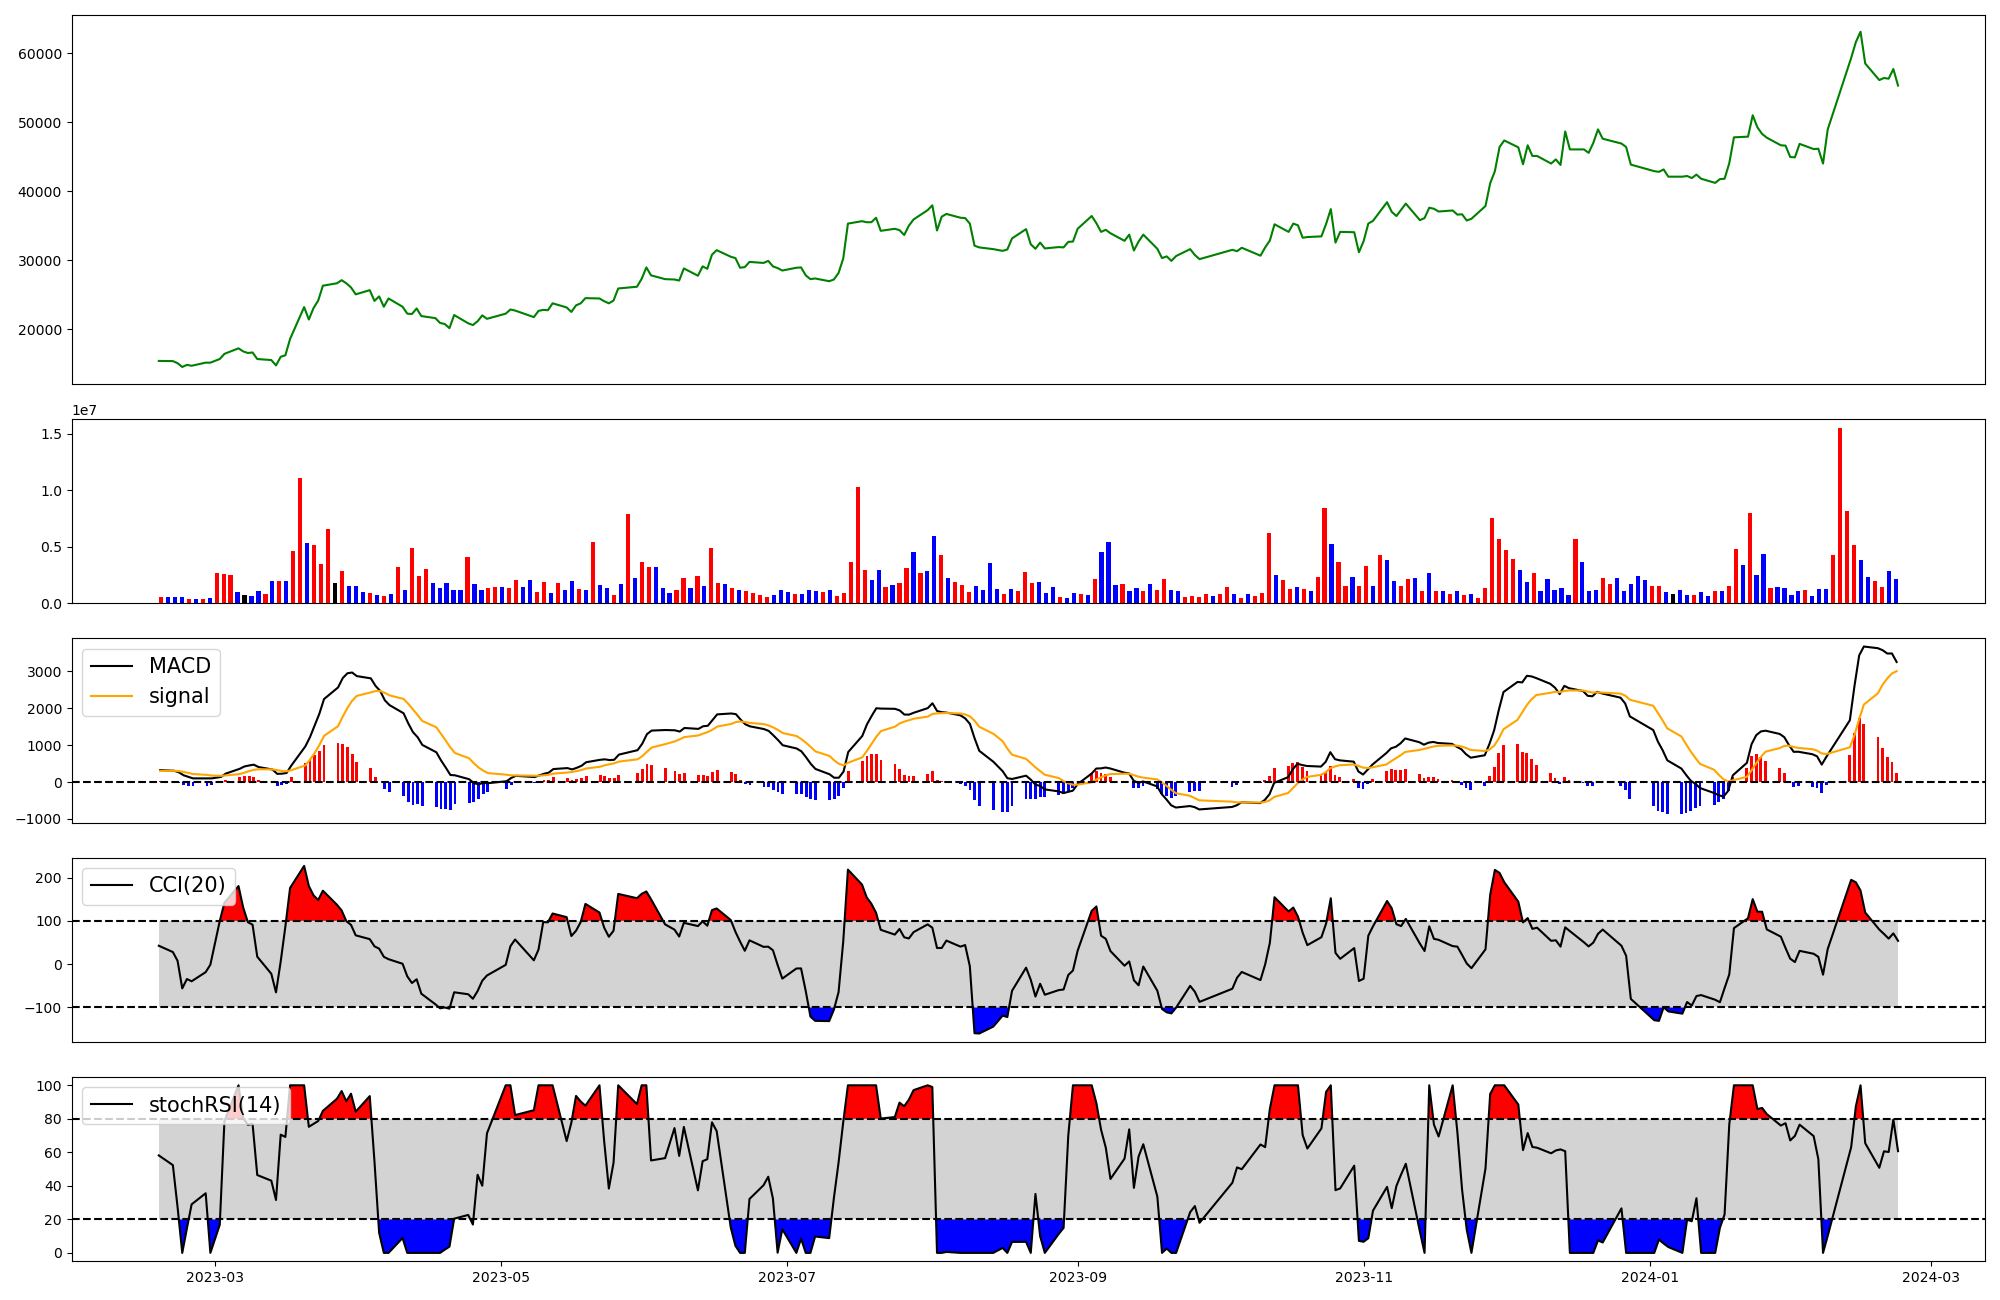
Task: Click the tallest red volume bar
Action: [x=1840, y=516]
